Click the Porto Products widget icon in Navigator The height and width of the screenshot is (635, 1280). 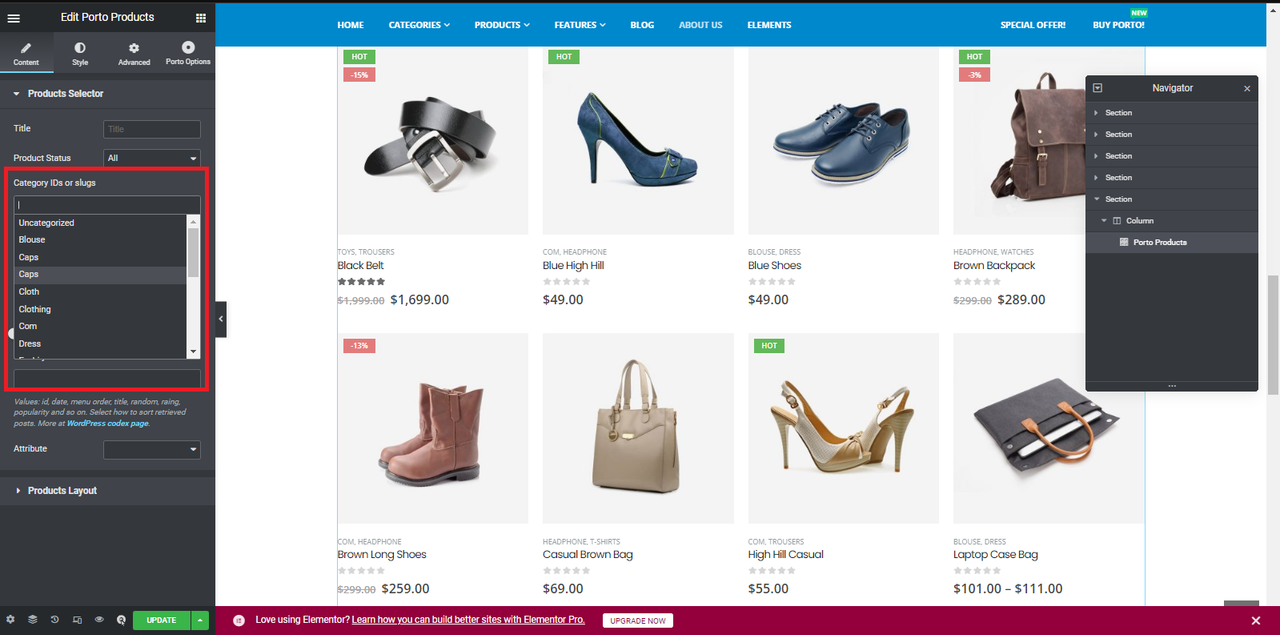click(x=1124, y=243)
